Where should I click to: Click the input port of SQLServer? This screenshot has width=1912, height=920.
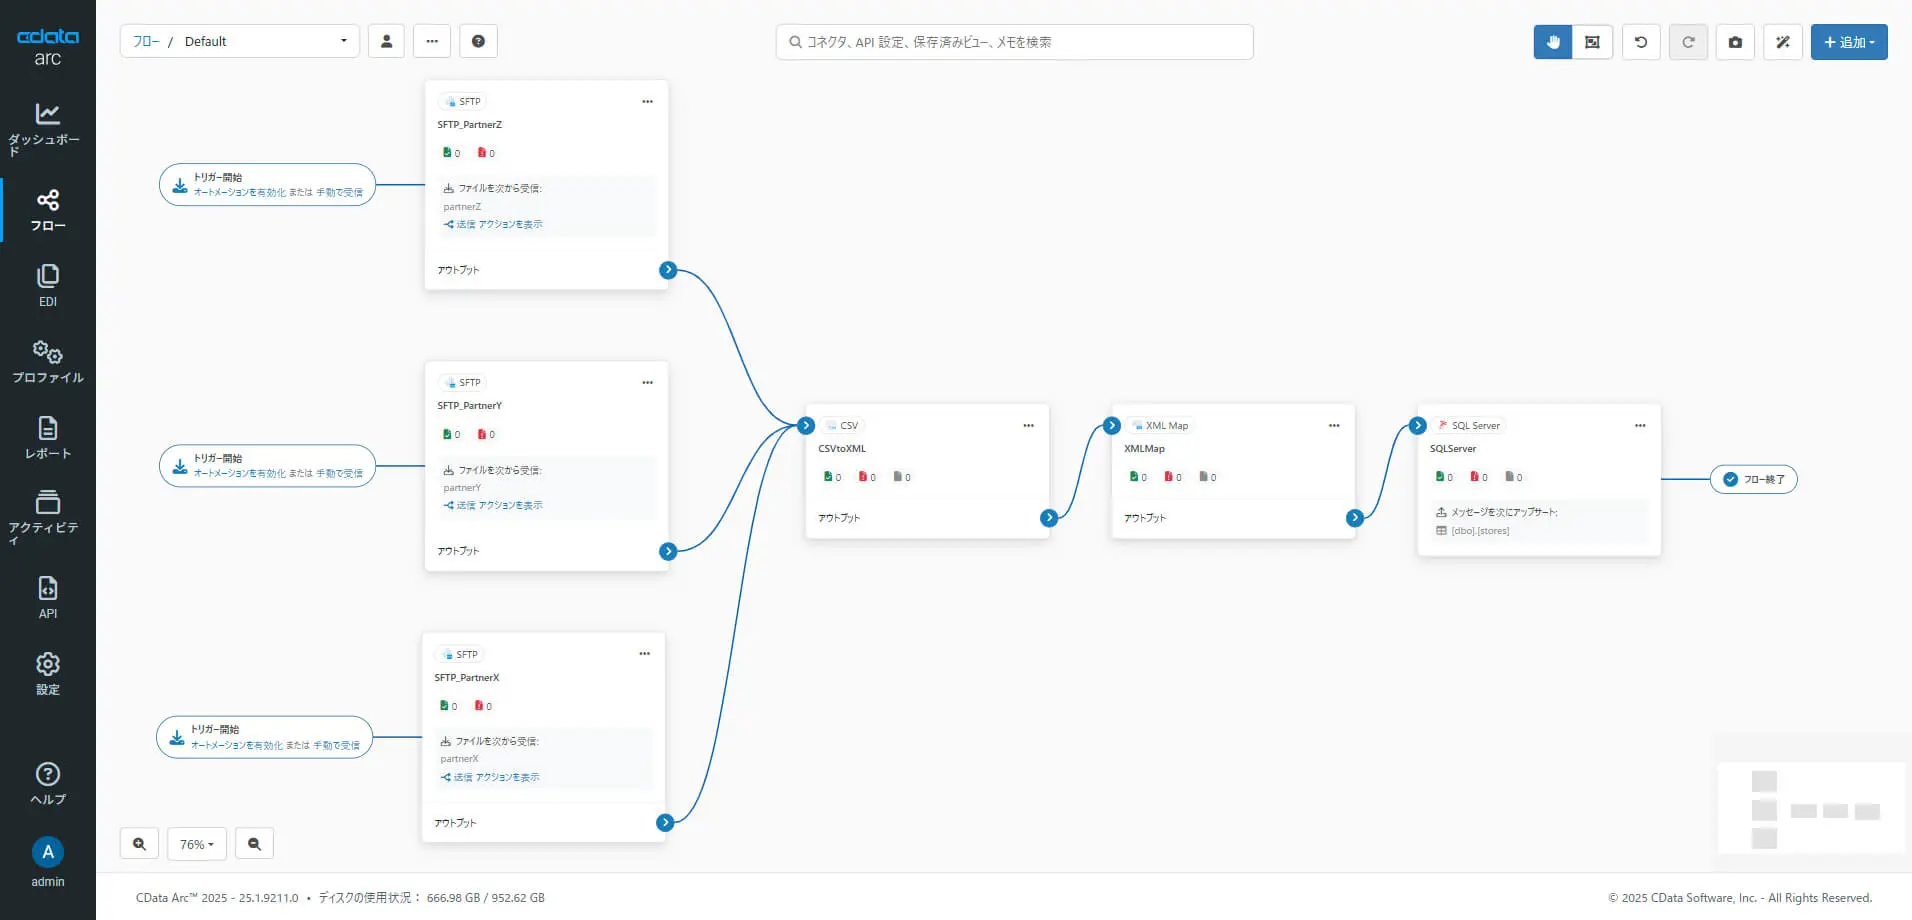click(x=1418, y=425)
